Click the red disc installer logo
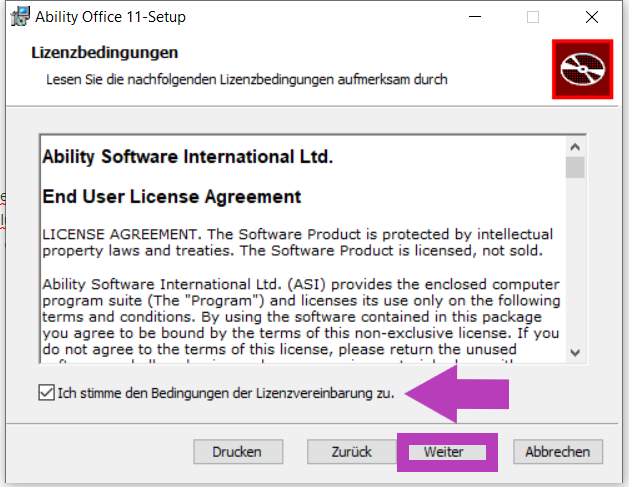Viewport: 629px width, 487px height. 582,69
